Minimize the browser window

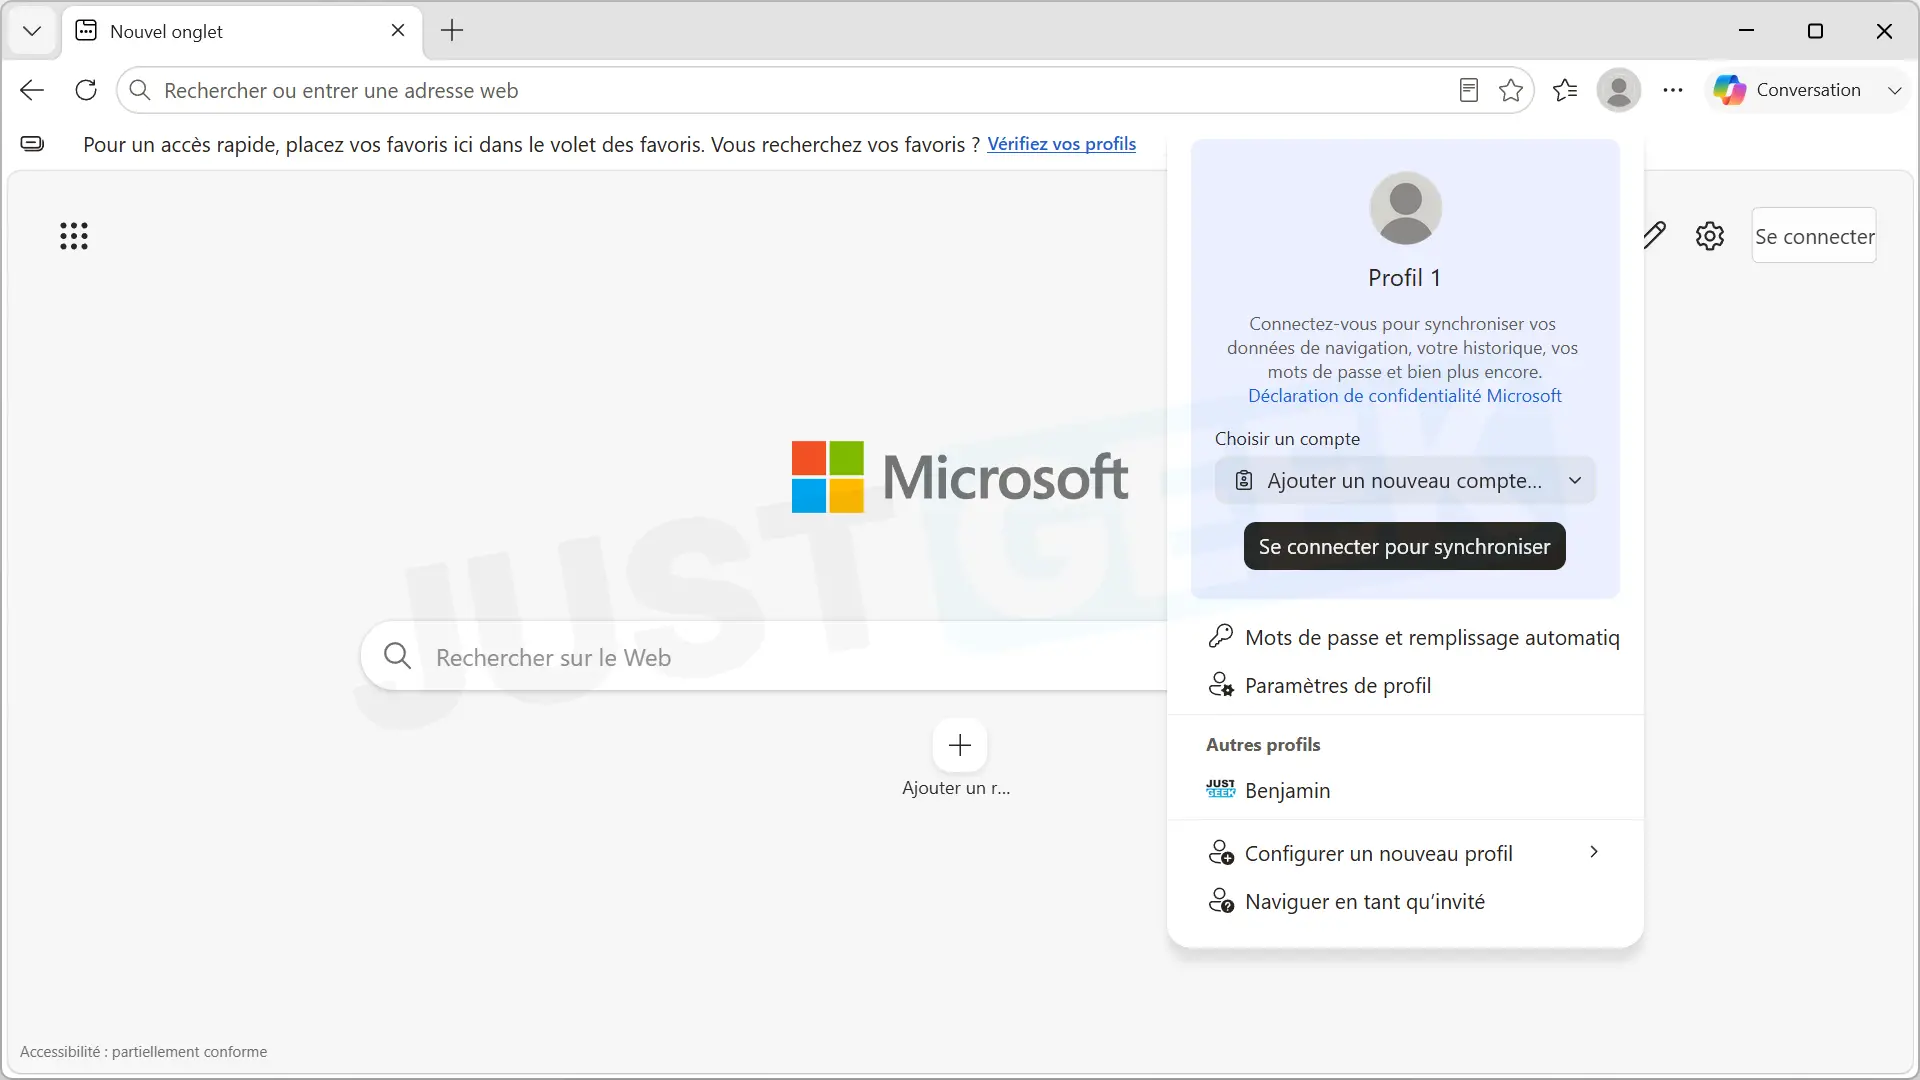(x=1746, y=31)
